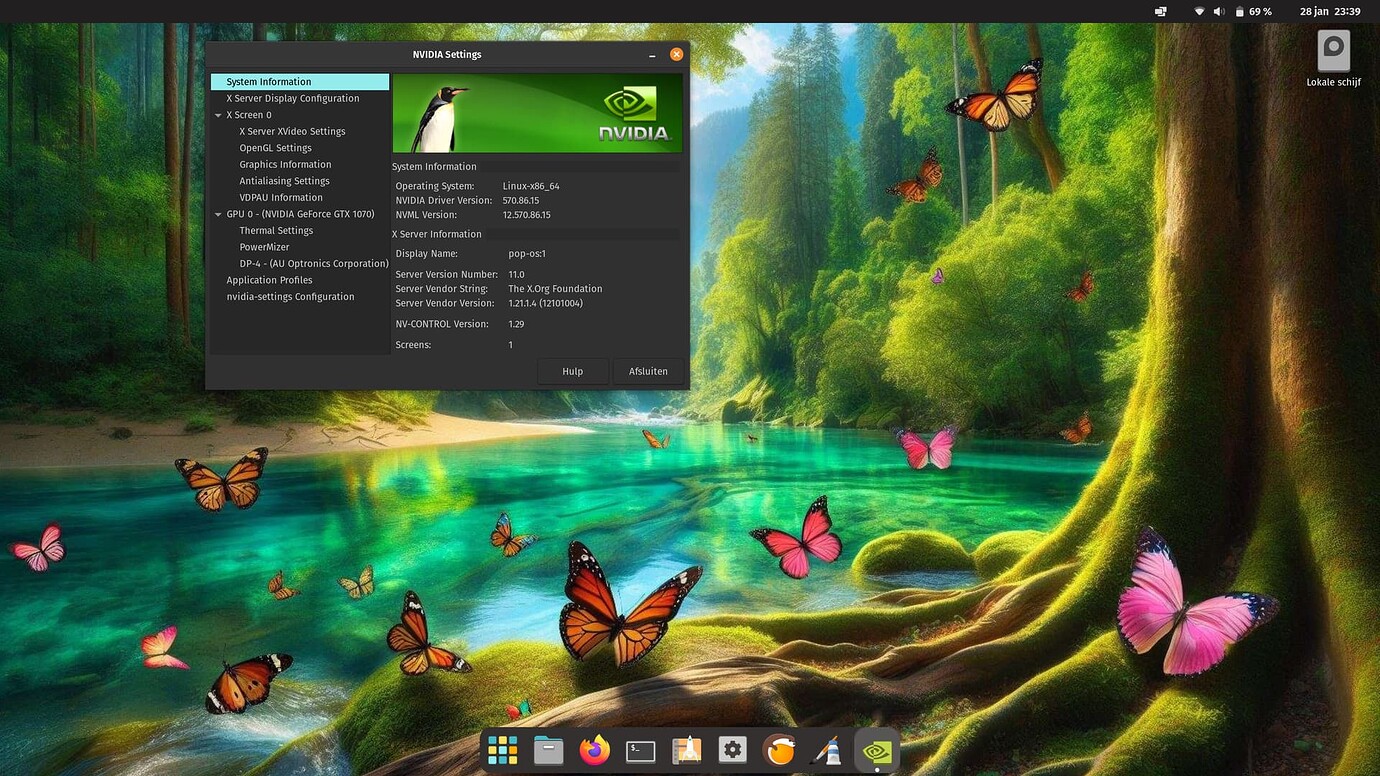Click the Hulp button
Image resolution: width=1380 pixels, height=776 pixels.
pyautogui.click(x=572, y=371)
